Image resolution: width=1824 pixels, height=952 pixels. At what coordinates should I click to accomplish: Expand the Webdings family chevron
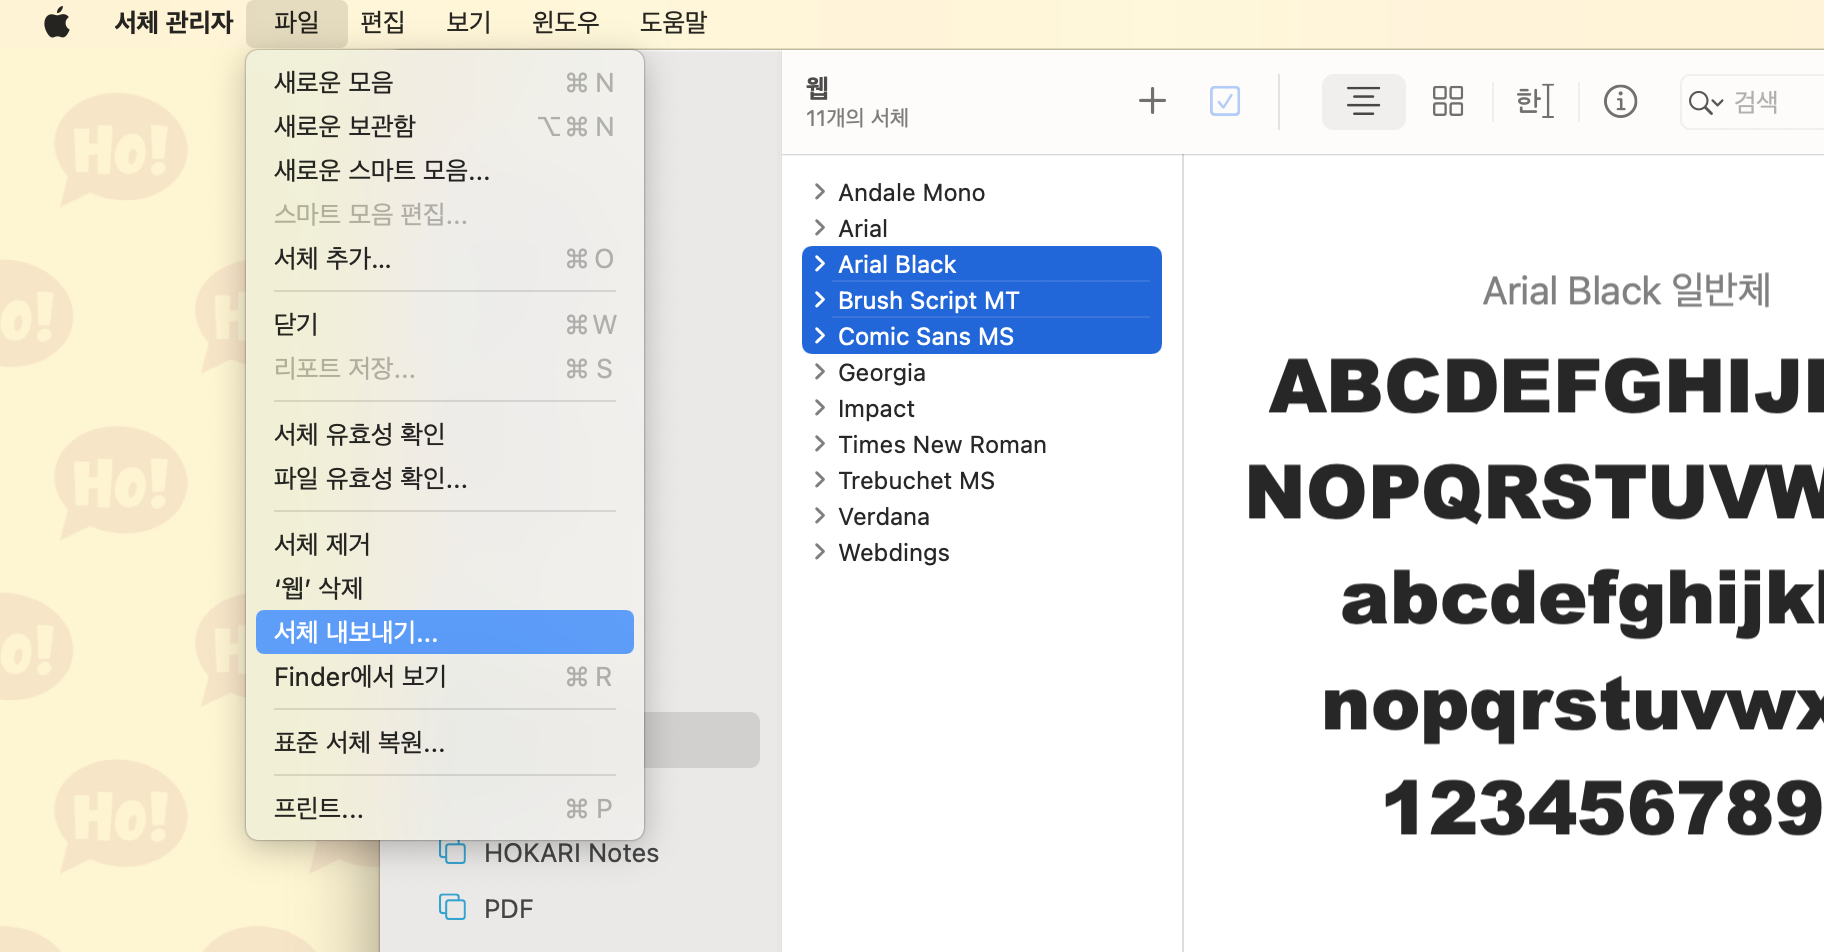[x=820, y=552]
